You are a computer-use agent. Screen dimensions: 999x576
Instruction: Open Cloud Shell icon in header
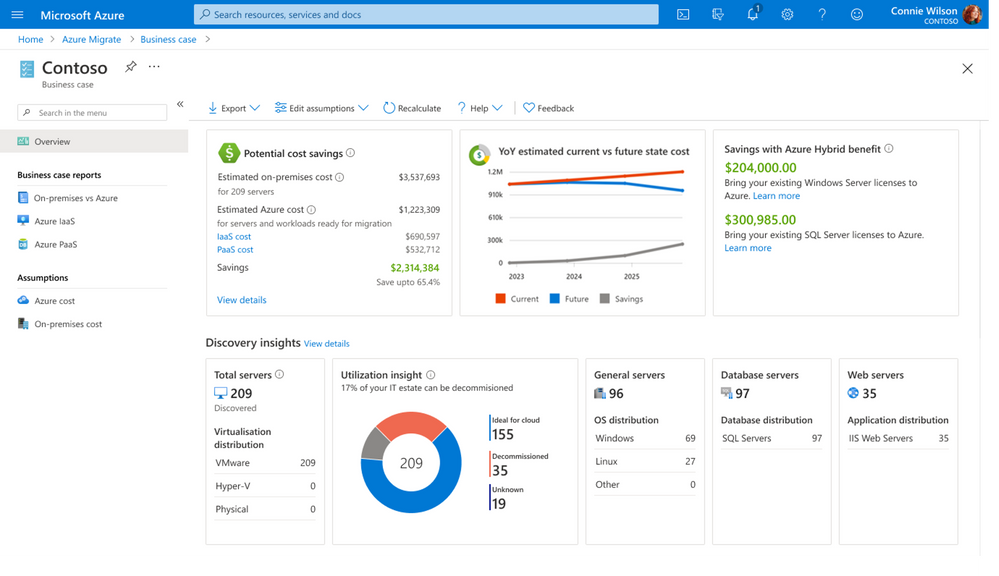[683, 15]
